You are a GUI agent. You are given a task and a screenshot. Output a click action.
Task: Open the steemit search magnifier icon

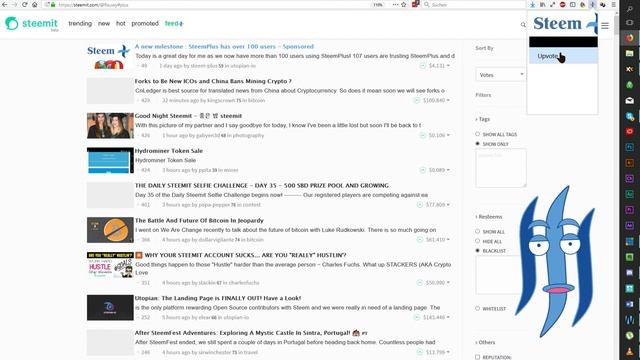[x=523, y=25]
